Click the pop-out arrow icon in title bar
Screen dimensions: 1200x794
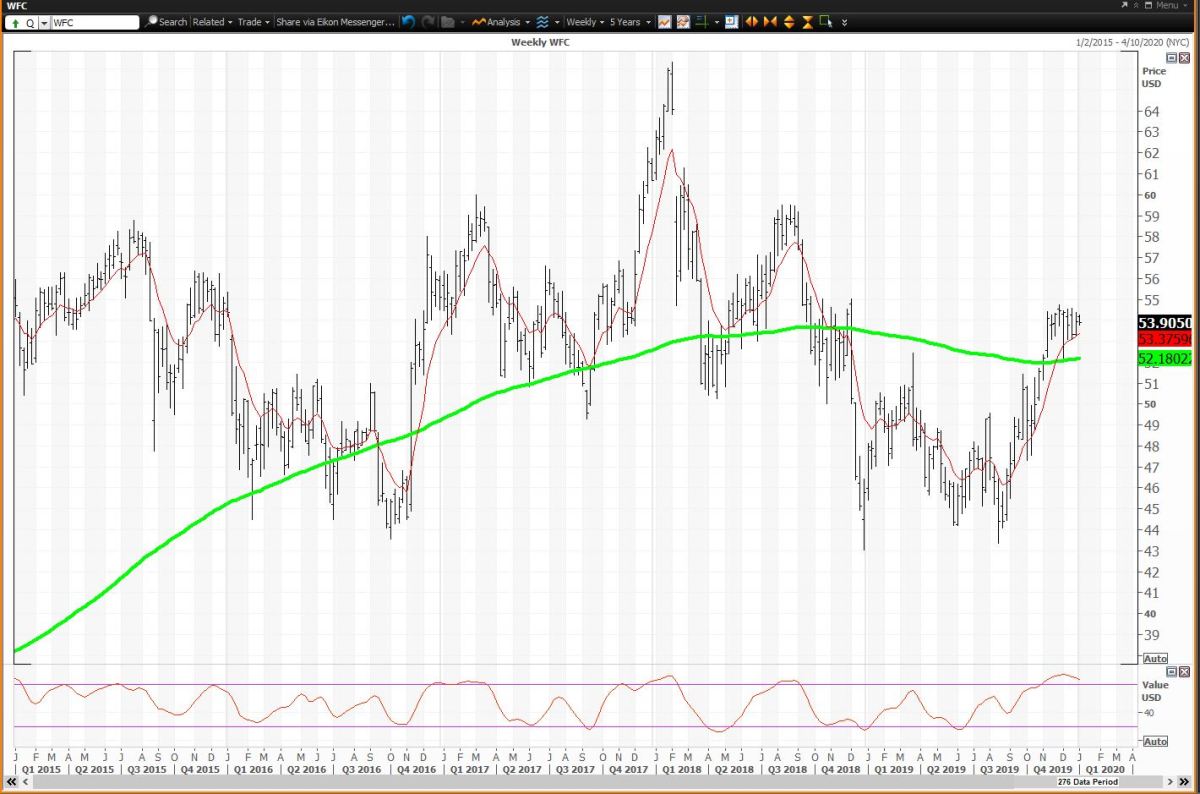click(1125, 5)
